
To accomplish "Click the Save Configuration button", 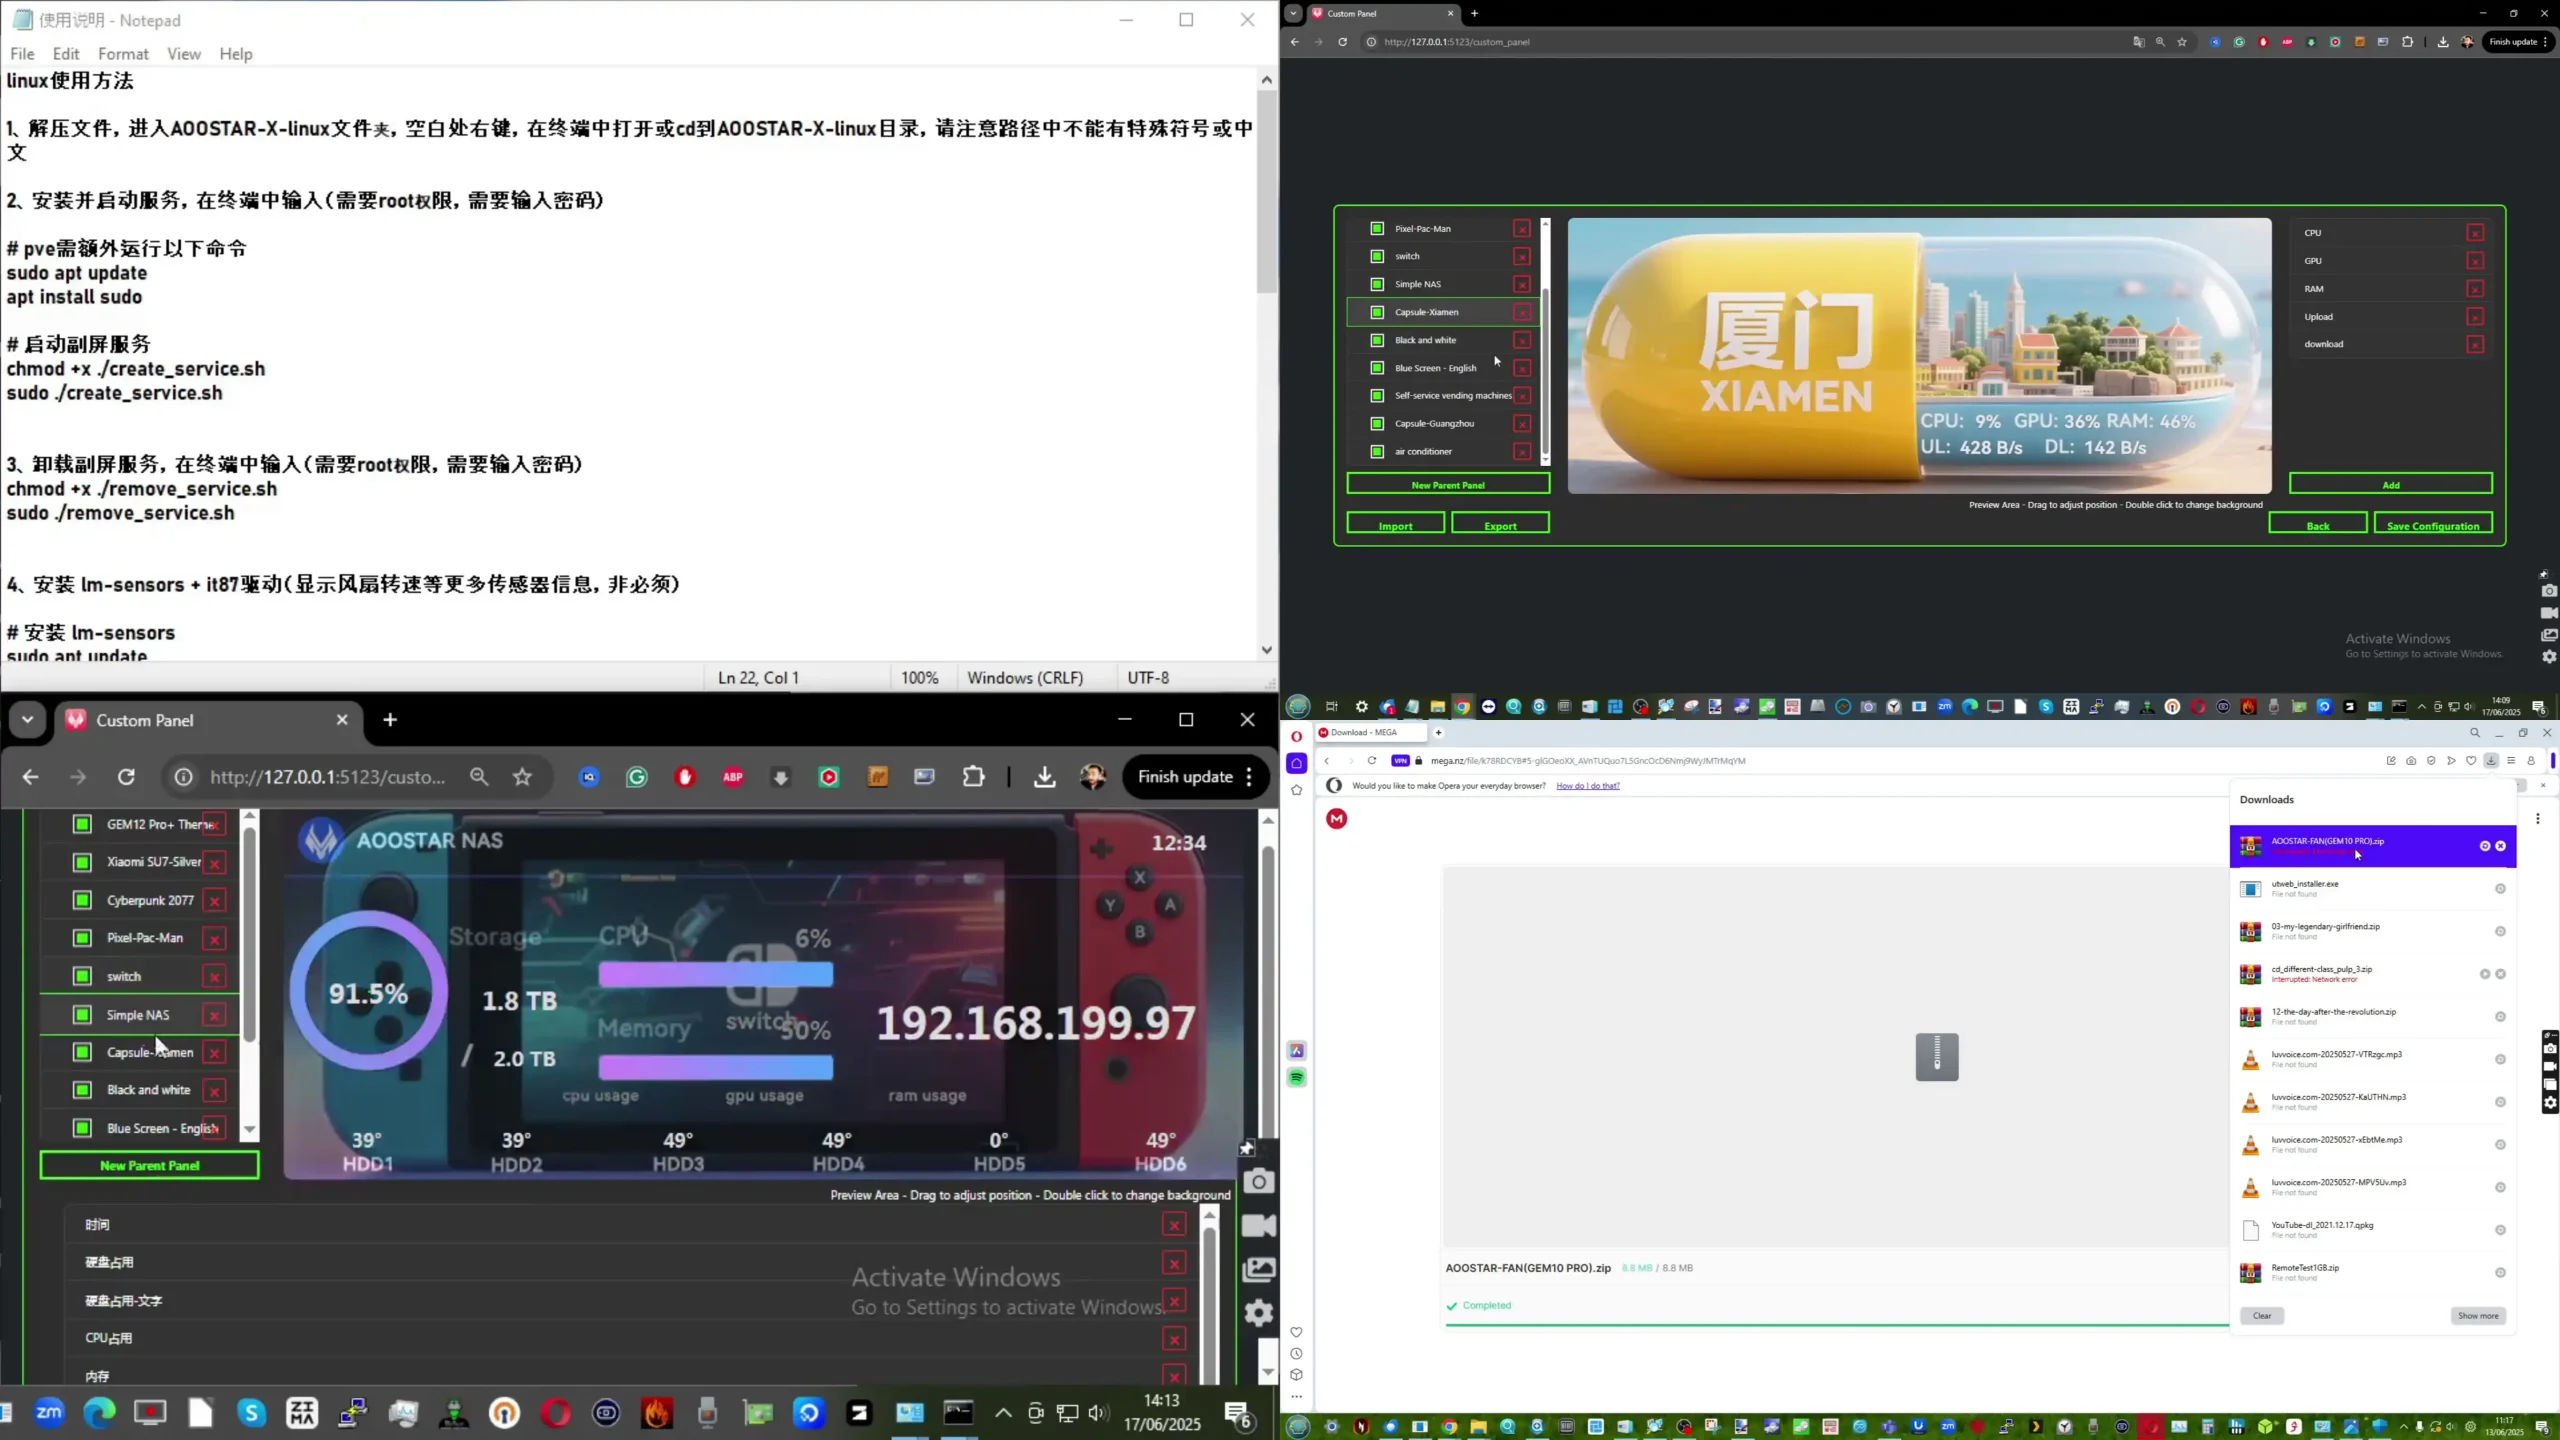I will click(2433, 524).
